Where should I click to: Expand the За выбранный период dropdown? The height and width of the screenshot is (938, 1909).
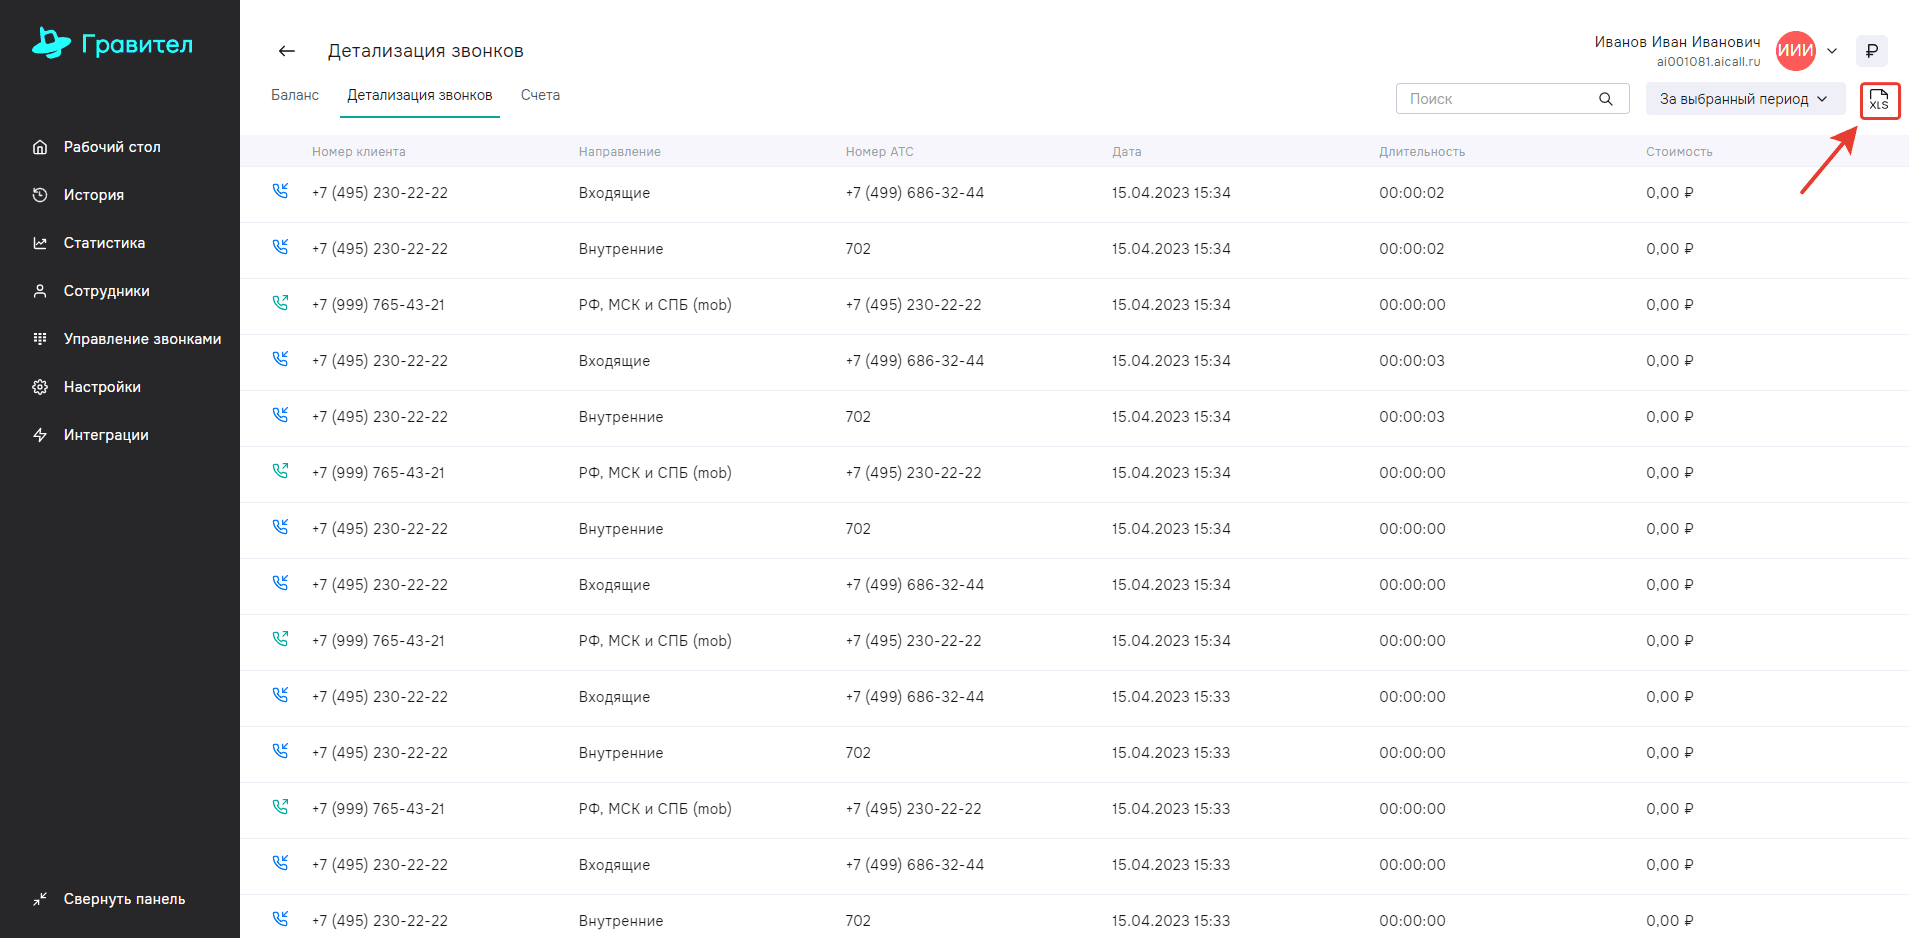click(x=1745, y=99)
